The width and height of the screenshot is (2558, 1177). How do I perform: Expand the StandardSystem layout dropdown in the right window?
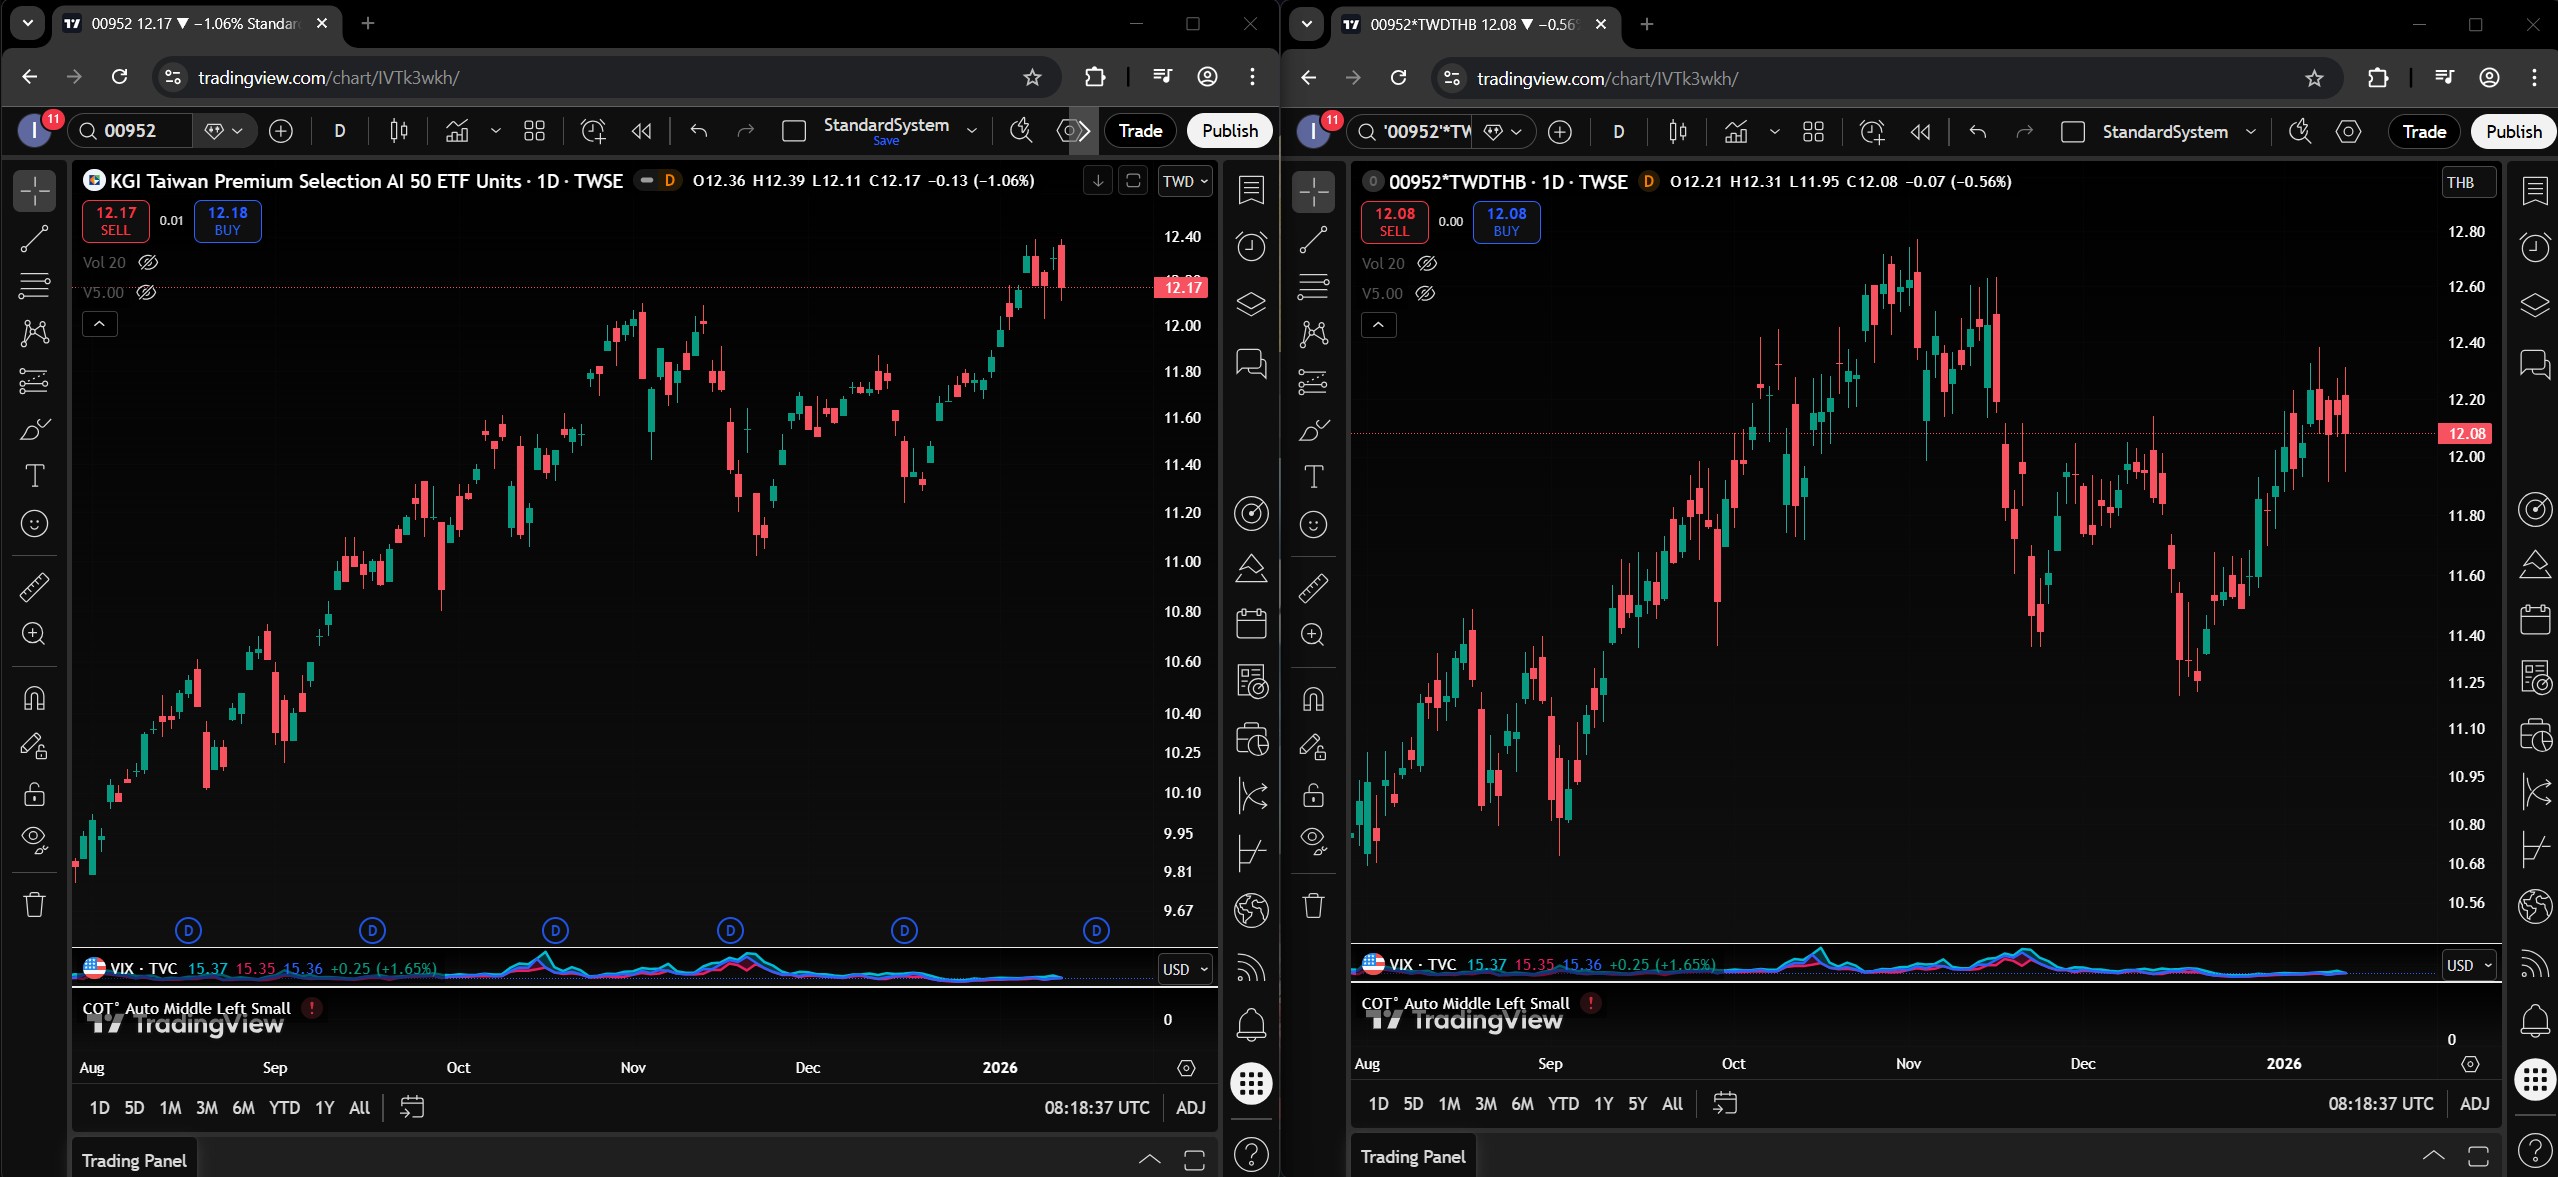point(2251,132)
